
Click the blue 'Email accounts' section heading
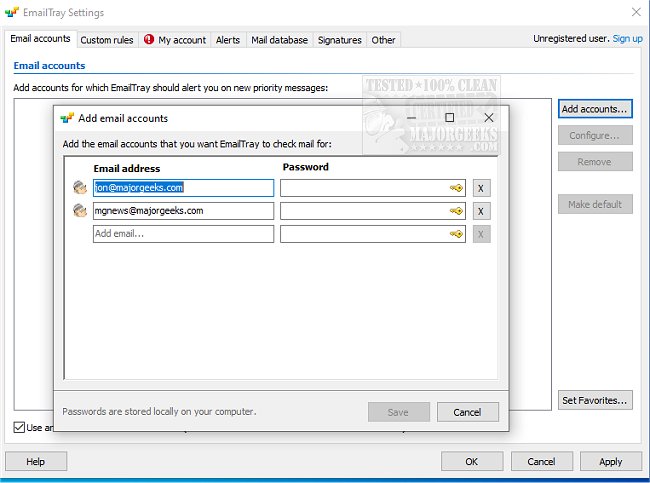(x=49, y=66)
